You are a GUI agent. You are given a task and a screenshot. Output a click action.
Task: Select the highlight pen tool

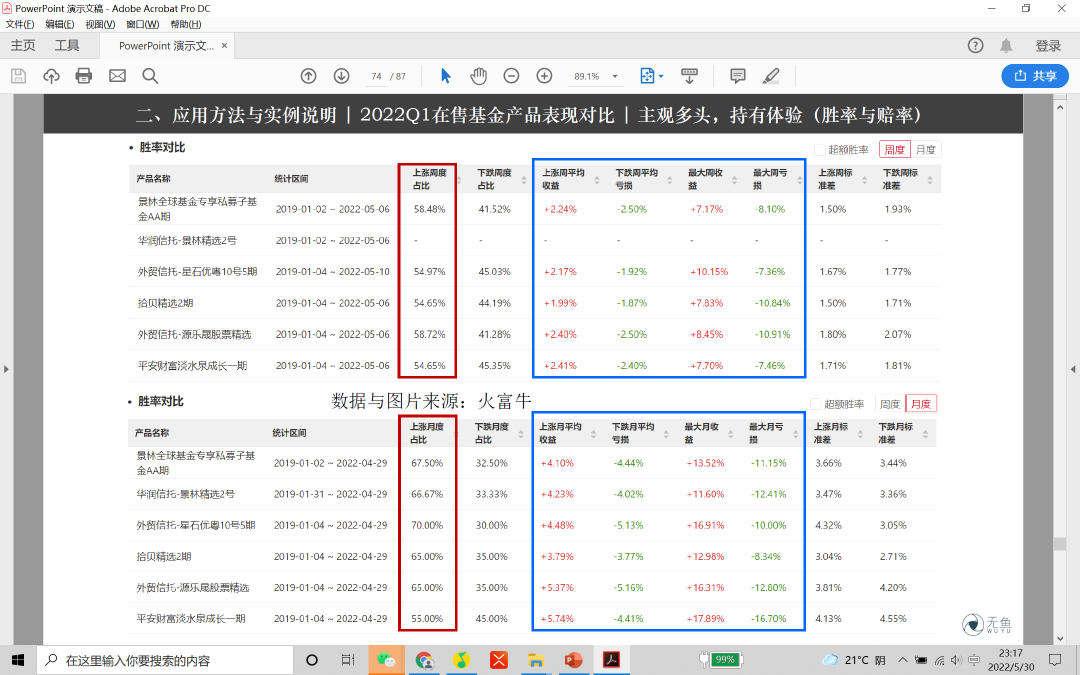771,76
